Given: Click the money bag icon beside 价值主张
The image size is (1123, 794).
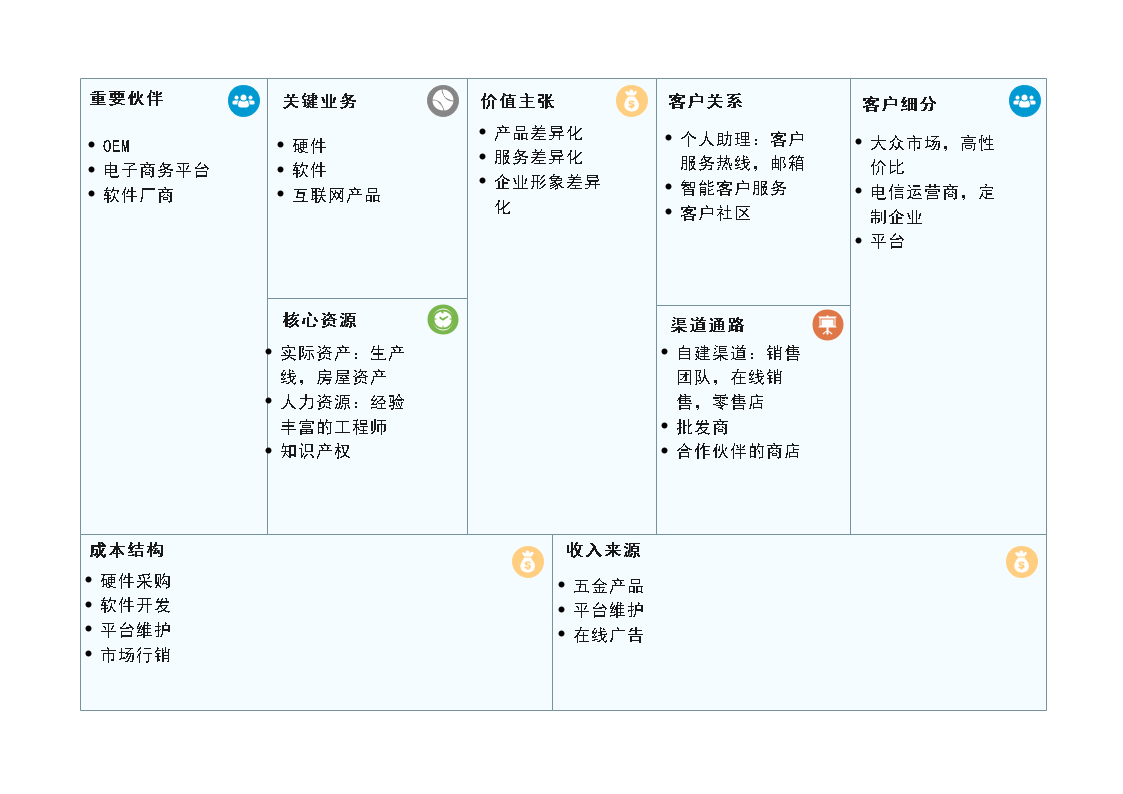Looking at the screenshot, I should pyautogui.click(x=632, y=102).
